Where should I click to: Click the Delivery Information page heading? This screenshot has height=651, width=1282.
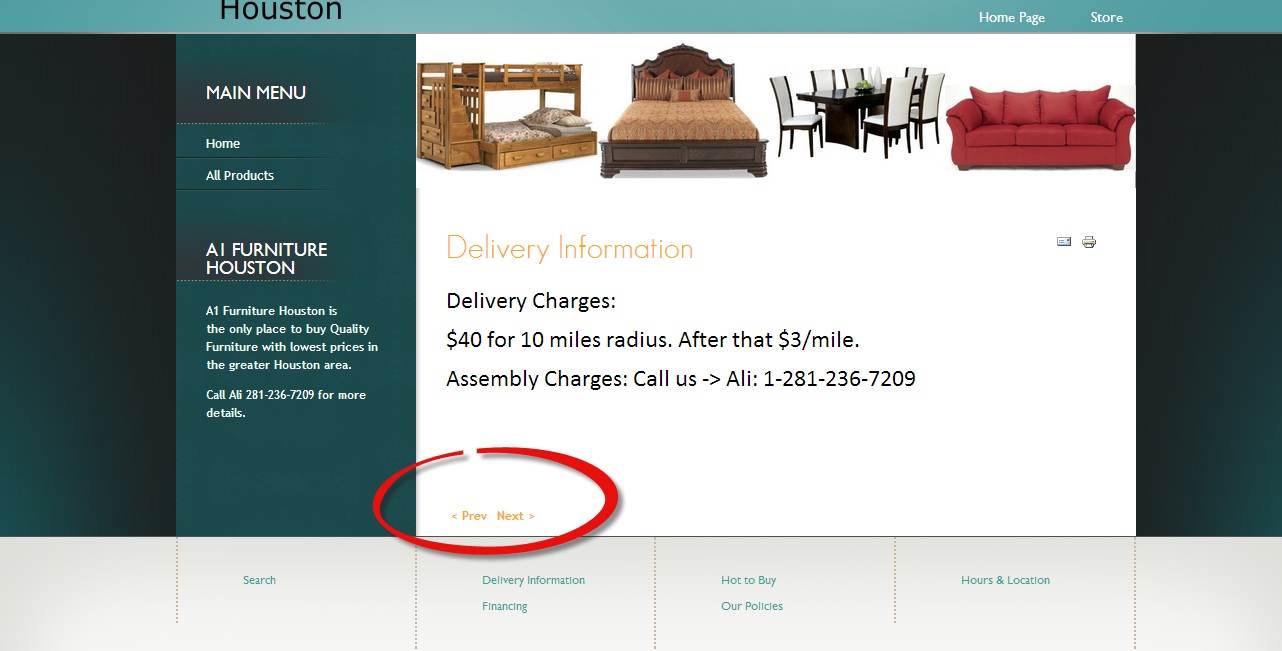click(569, 248)
